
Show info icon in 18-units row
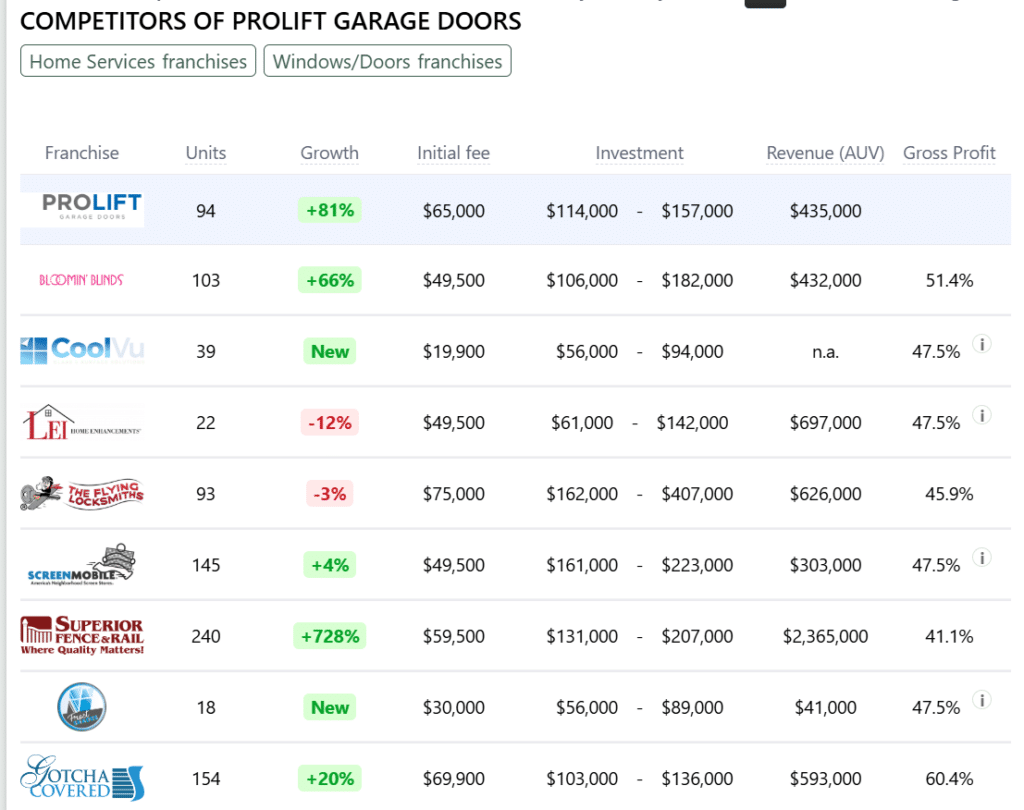982,700
